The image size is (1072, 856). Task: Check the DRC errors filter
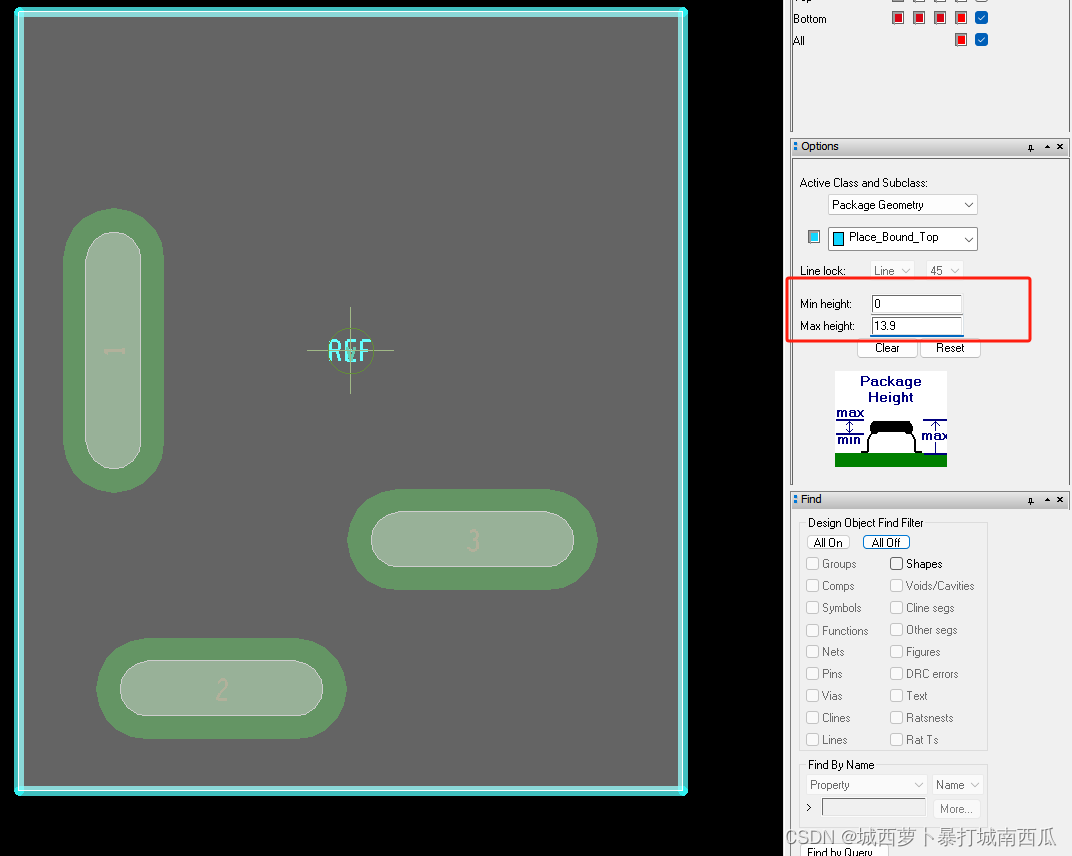(x=896, y=673)
